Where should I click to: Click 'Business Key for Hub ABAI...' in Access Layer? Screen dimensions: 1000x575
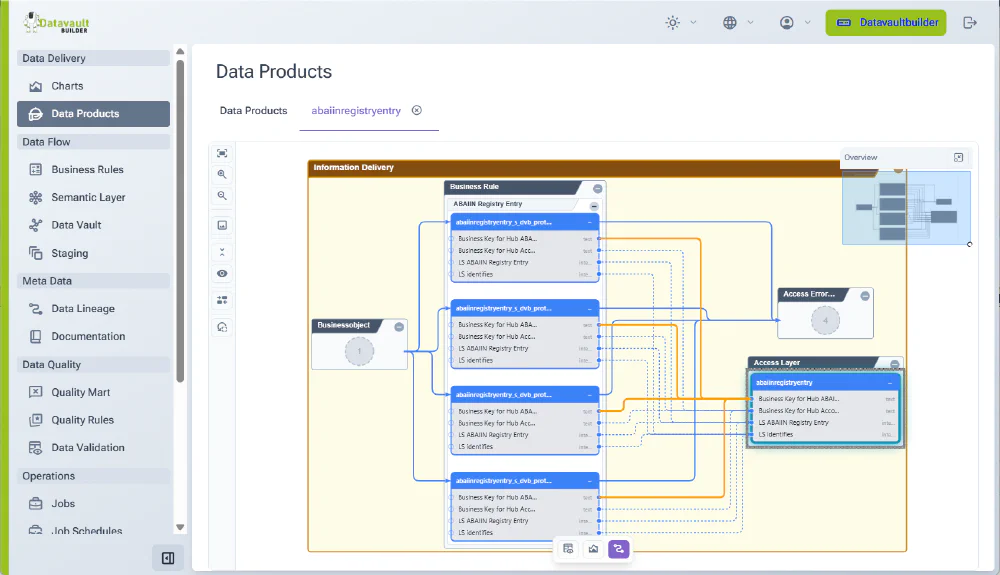click(798, 398)
